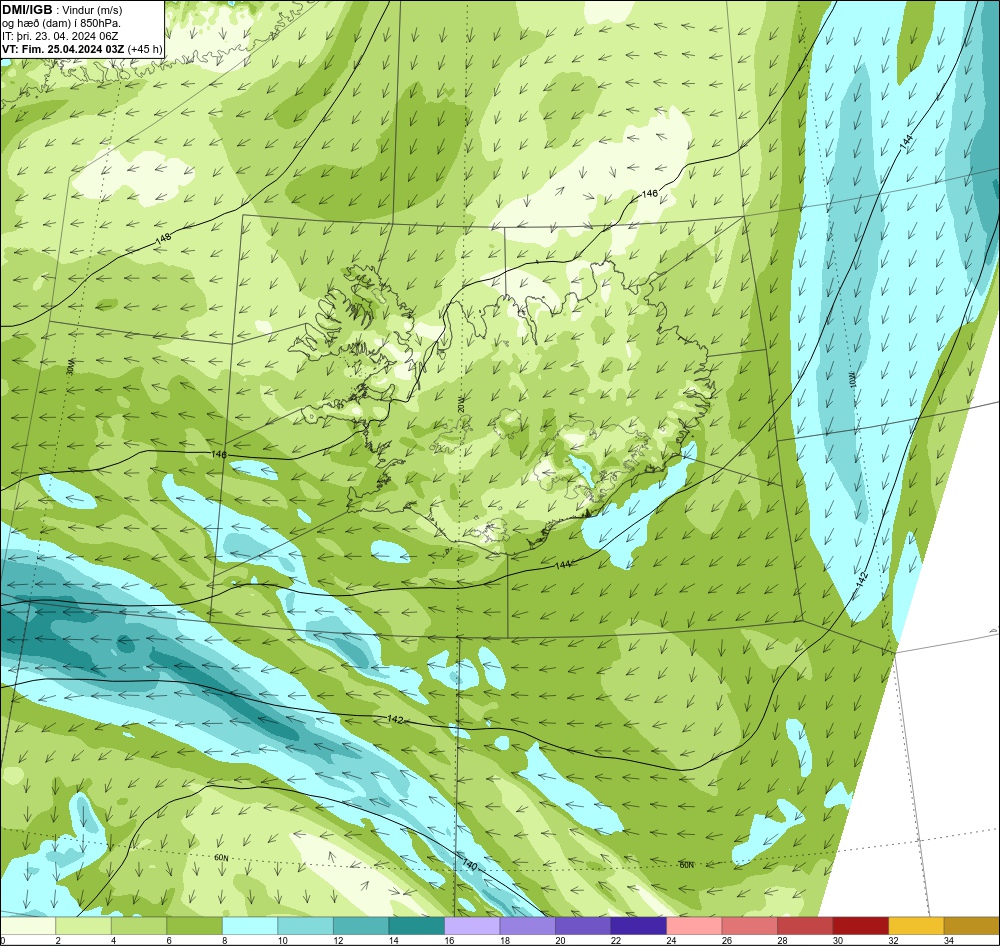Click the legend tick value 24
Screen dimensions: 1000x946
click(x=671, y=940)
